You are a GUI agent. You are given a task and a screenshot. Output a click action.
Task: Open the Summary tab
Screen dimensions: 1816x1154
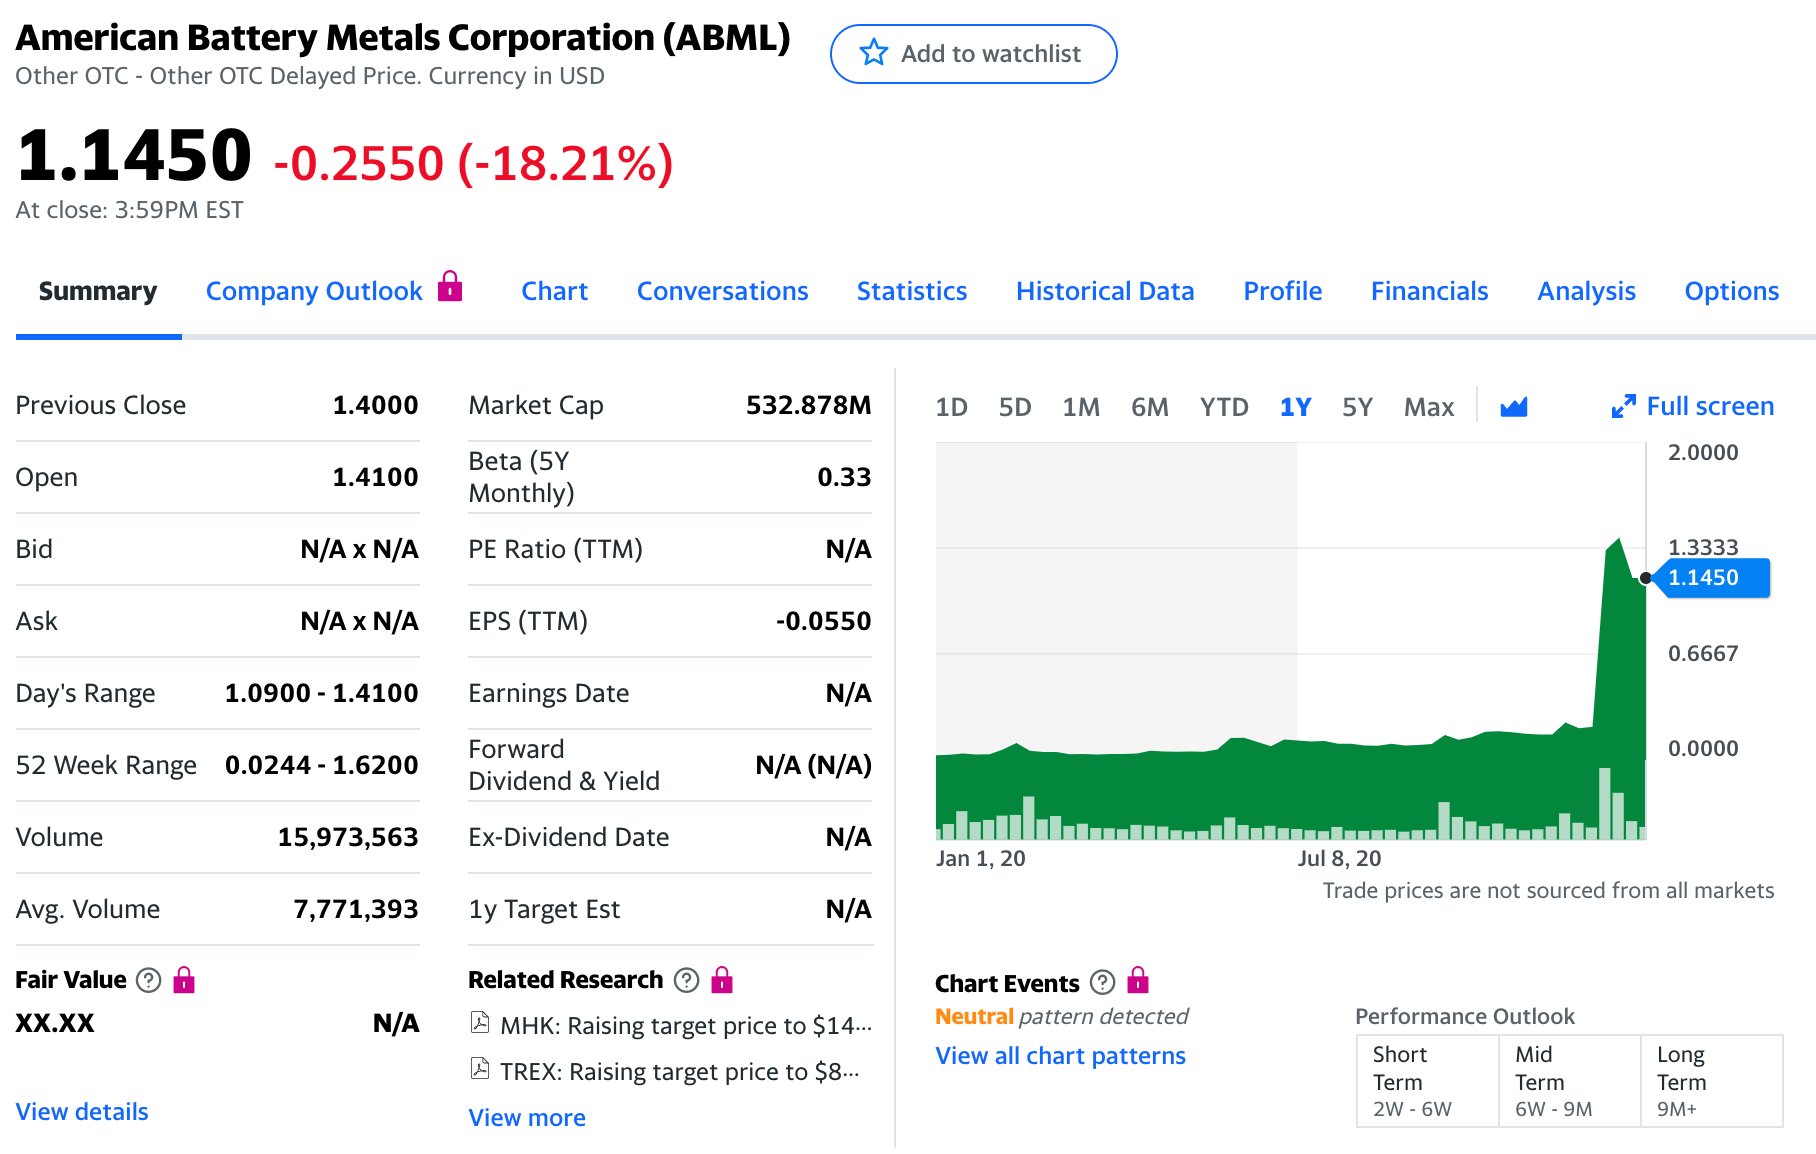click(98, 291)
